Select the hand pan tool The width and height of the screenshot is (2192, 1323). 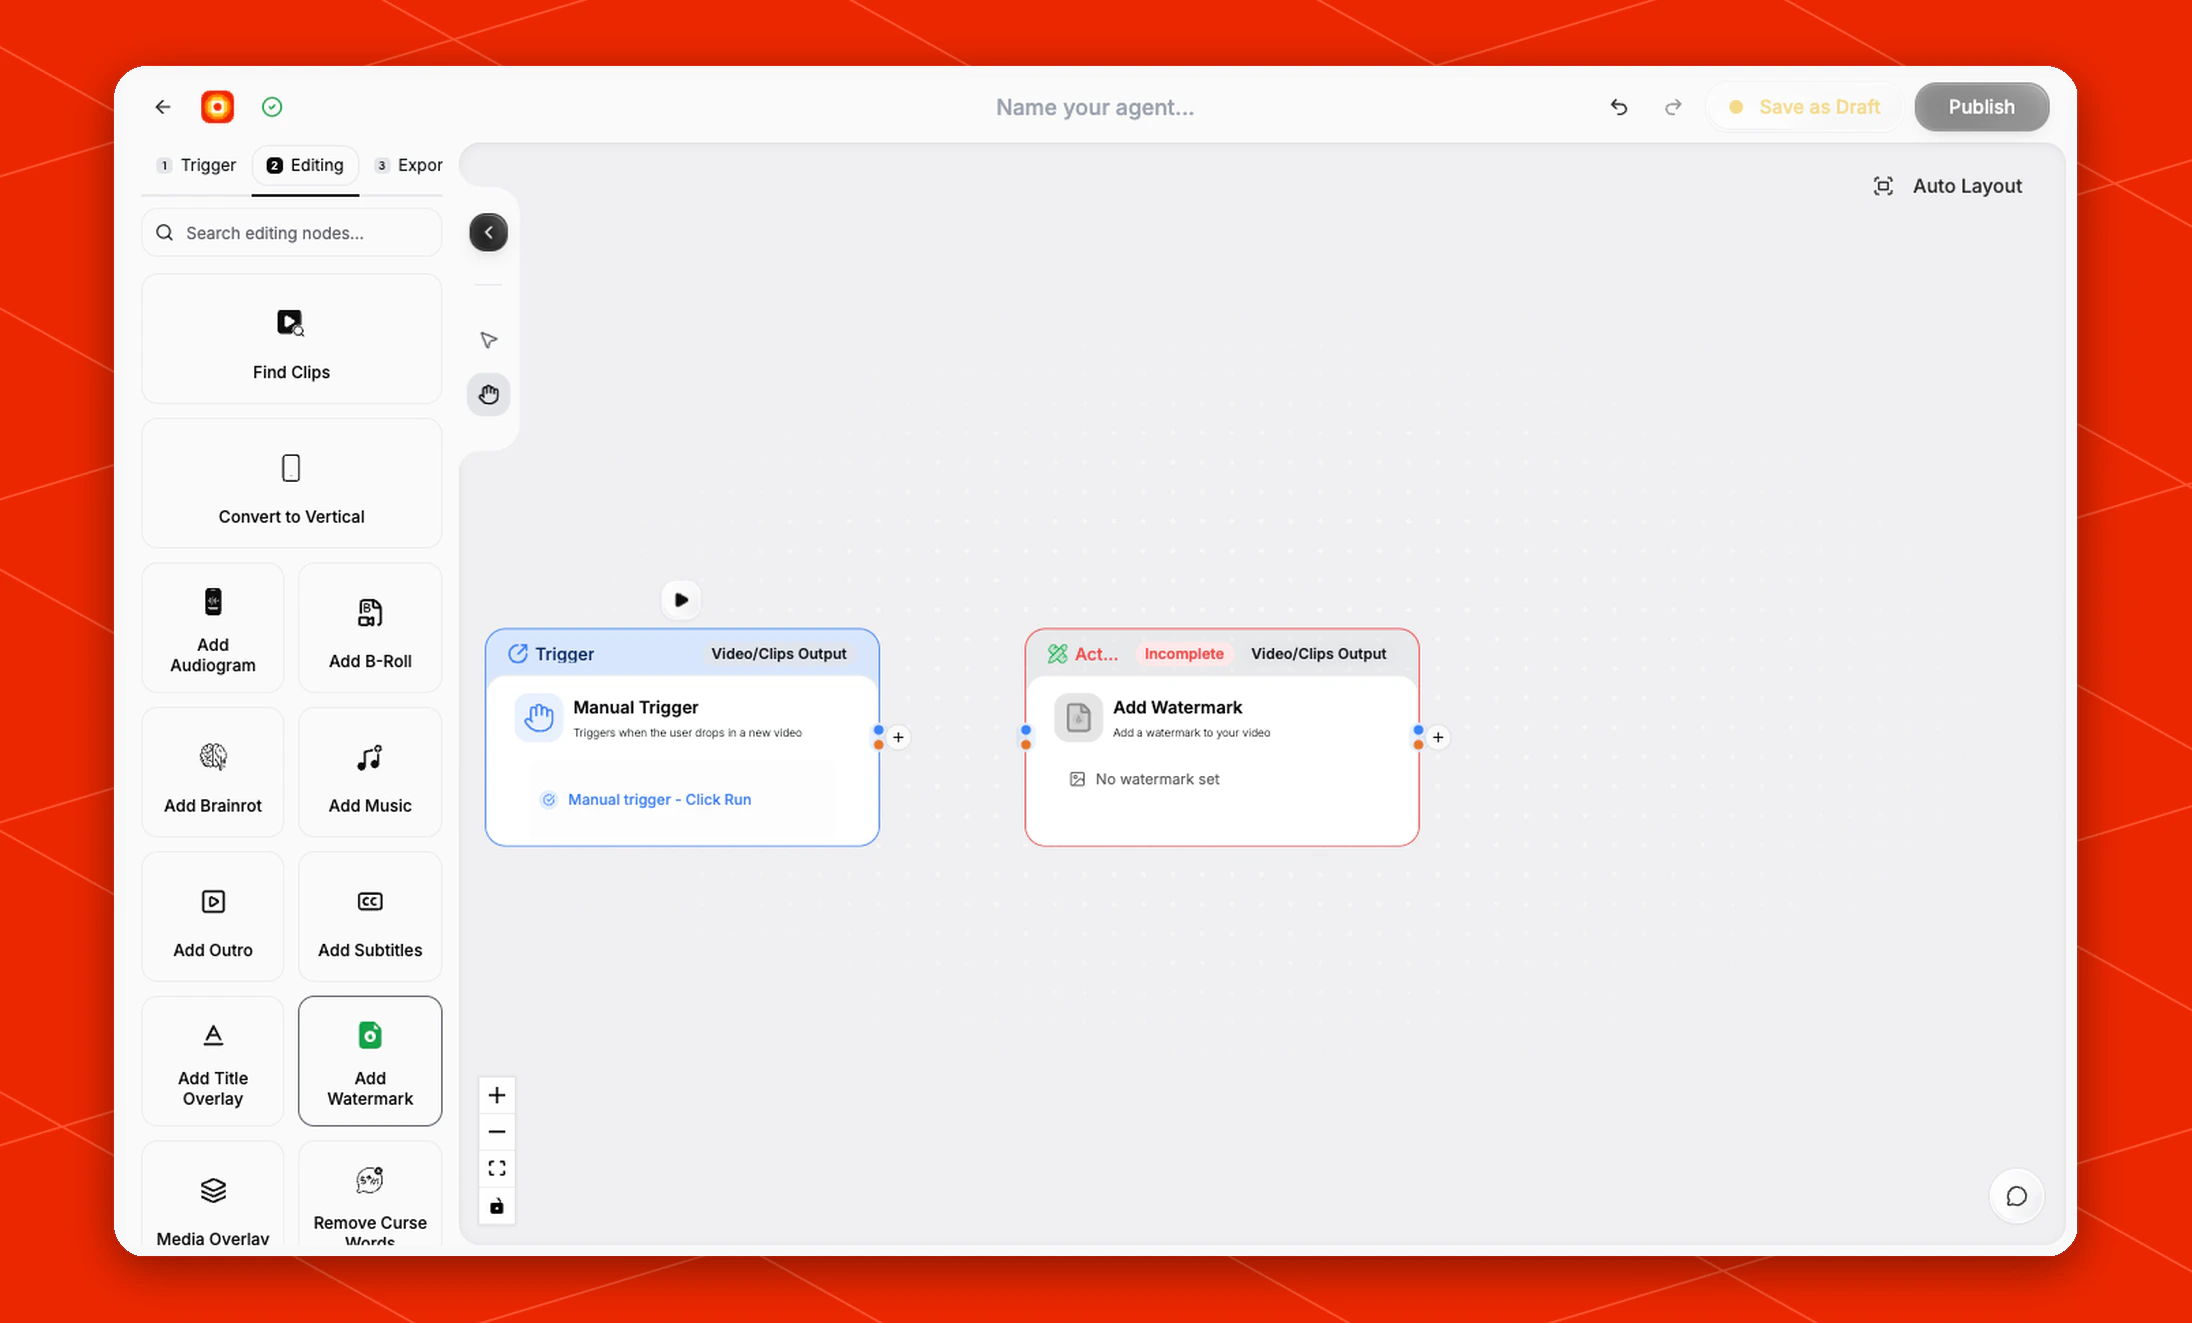tap(489, 395)
